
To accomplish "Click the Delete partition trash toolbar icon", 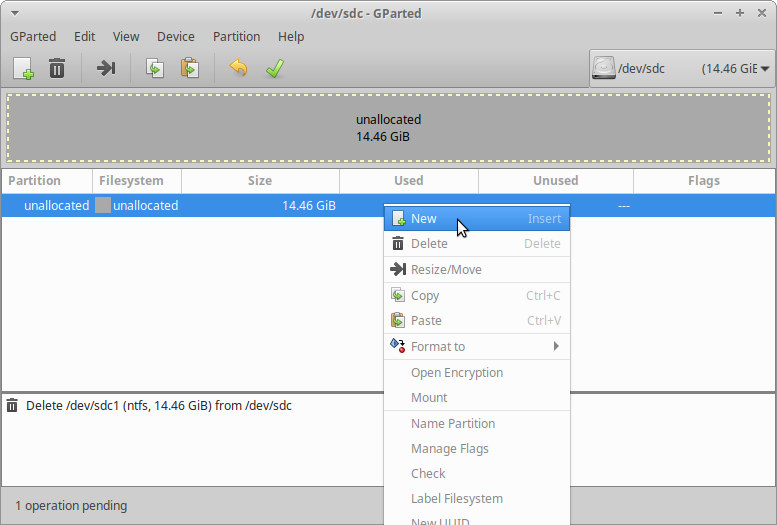I will (x=57, y=68).
